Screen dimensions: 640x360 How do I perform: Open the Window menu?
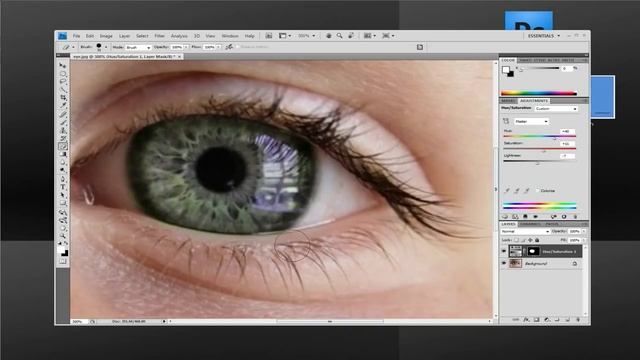230,36
